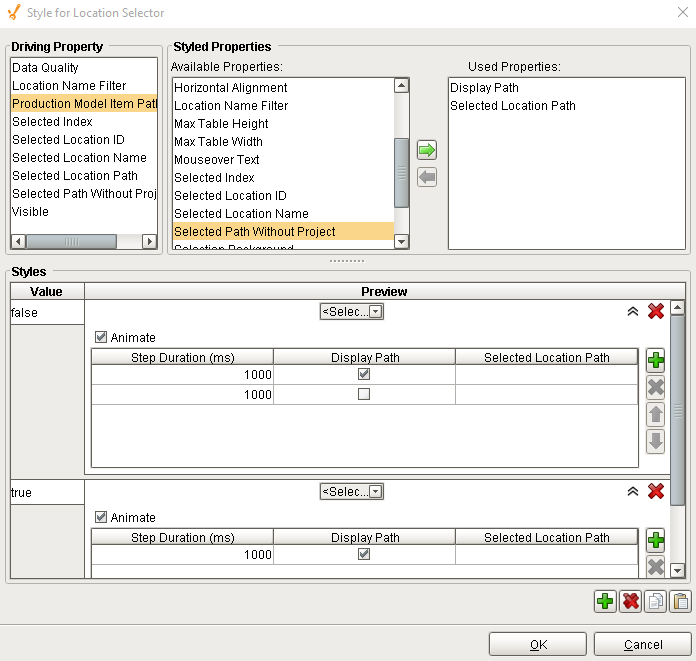This screenshot has height=661, width=696.
Task: Click the OK button
Action: point(538,645)
